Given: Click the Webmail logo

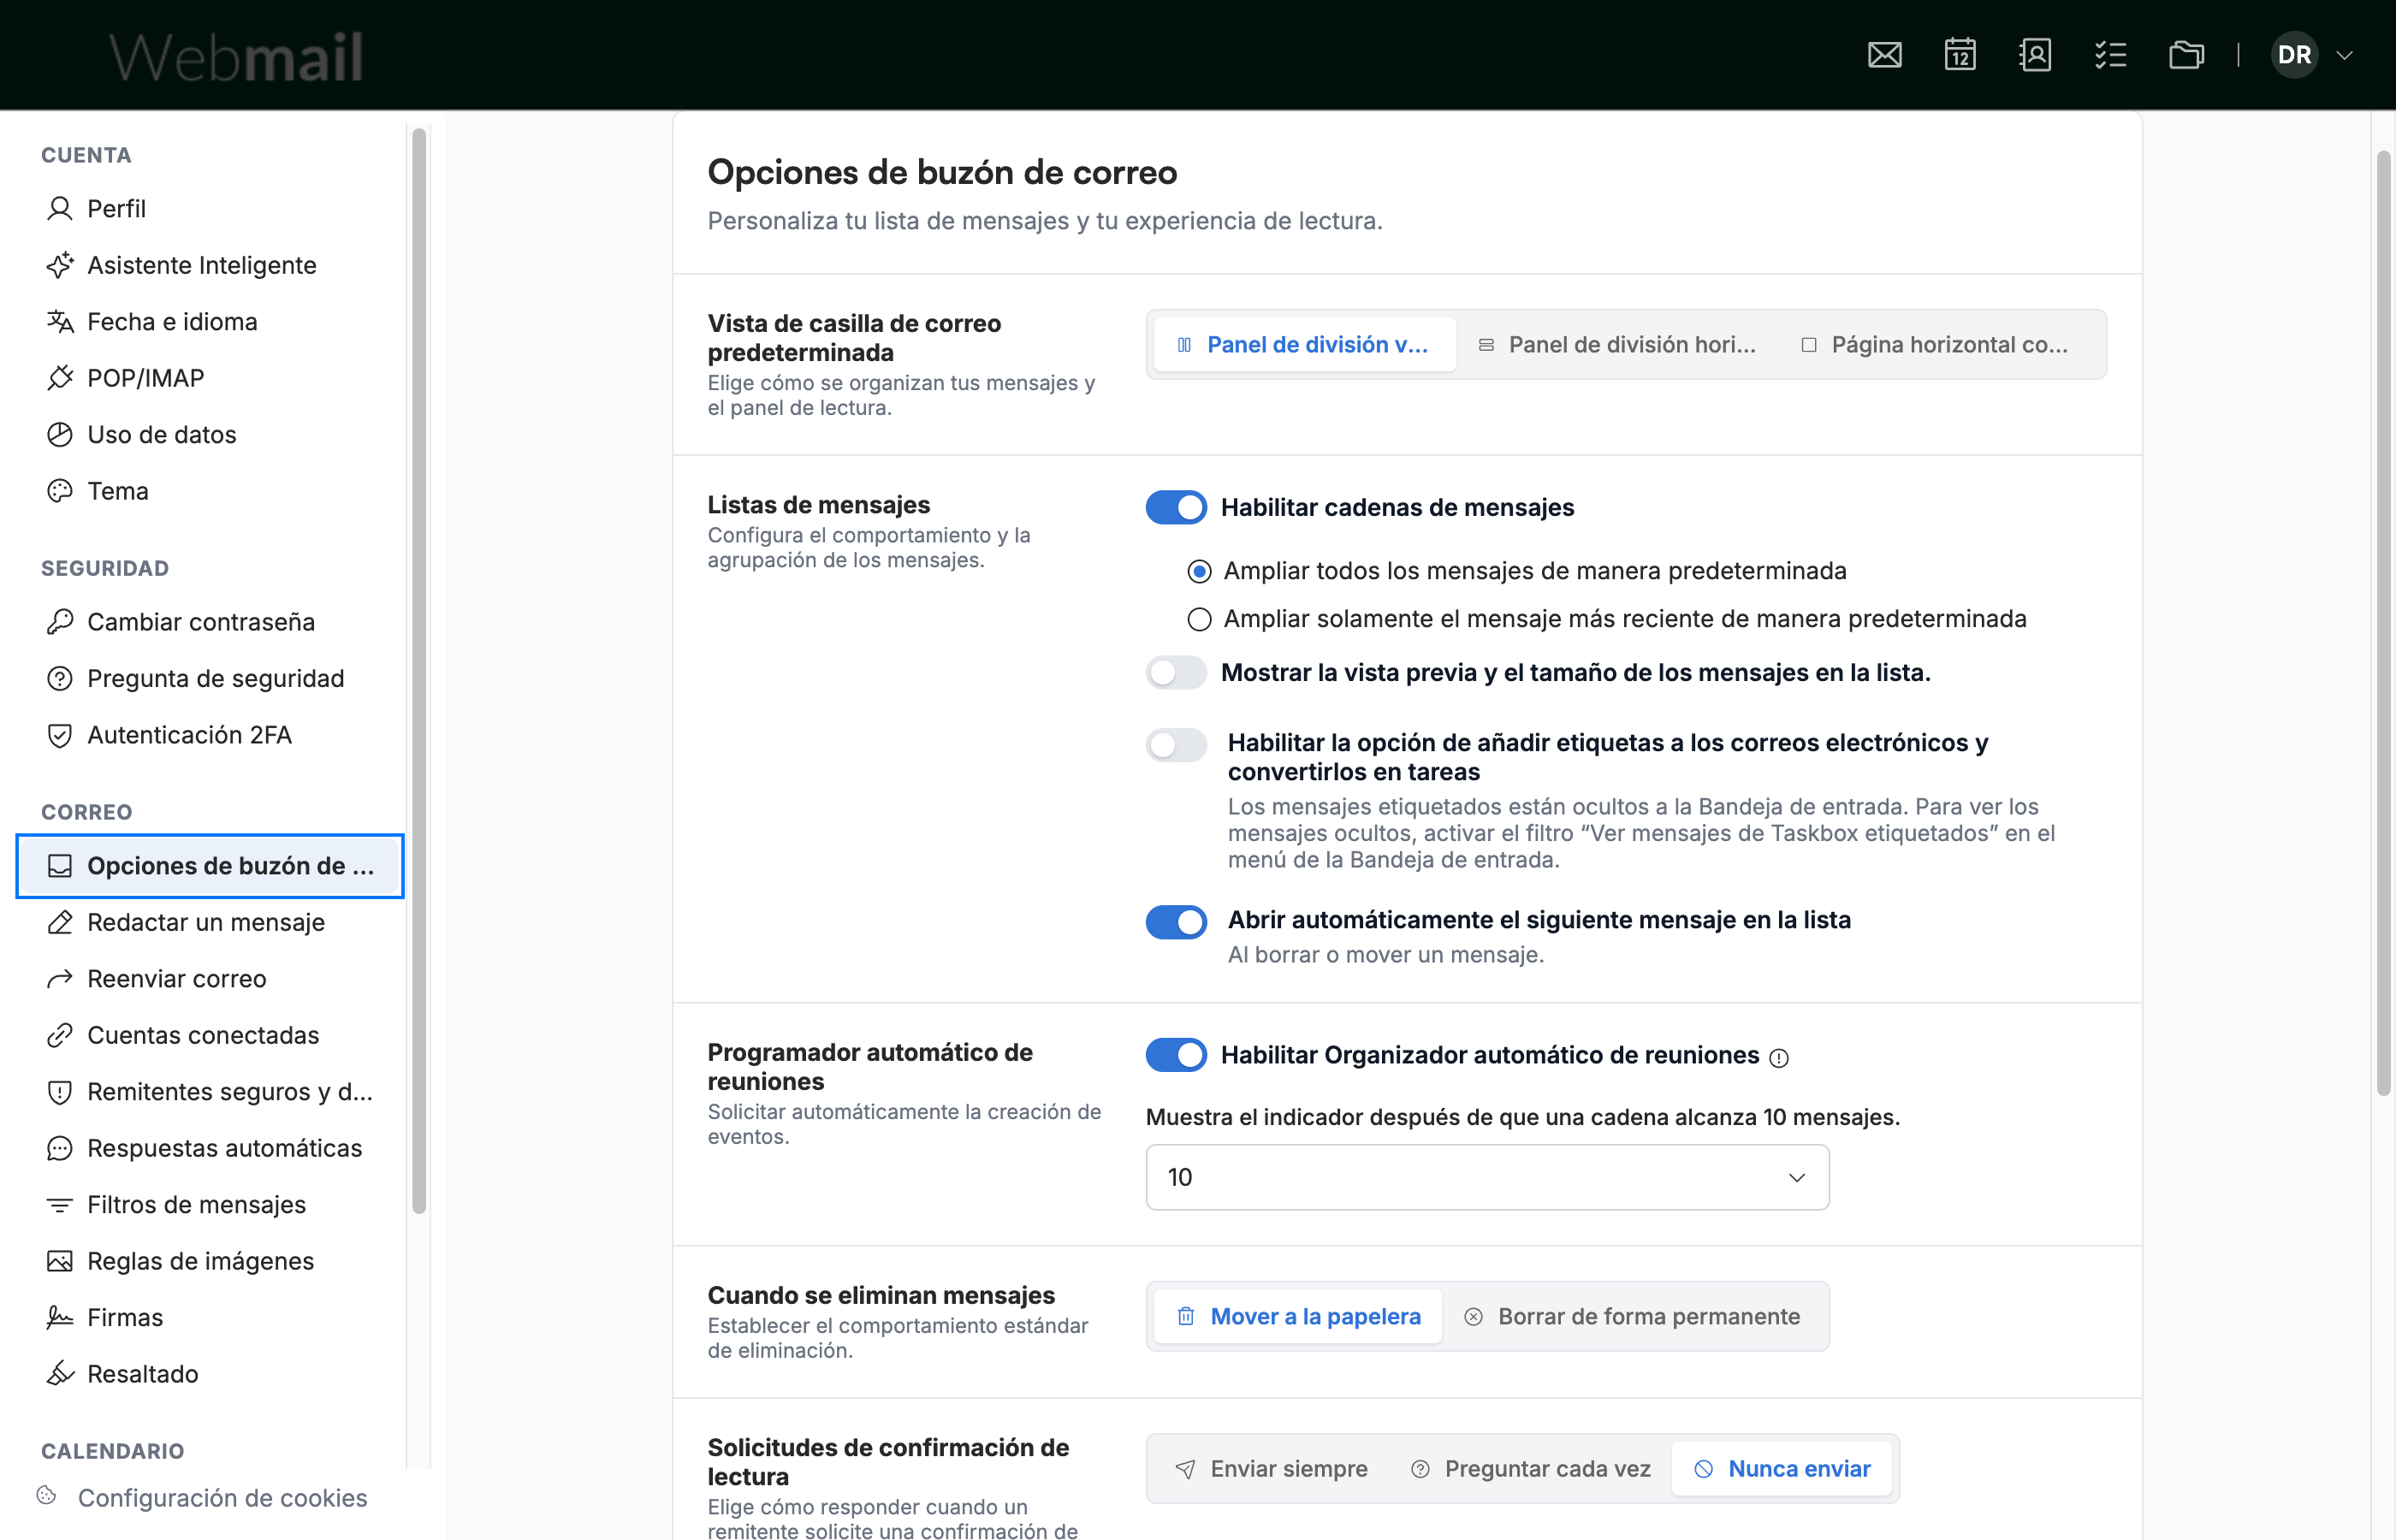Looking at the screenshot, I should coord(236,57).
